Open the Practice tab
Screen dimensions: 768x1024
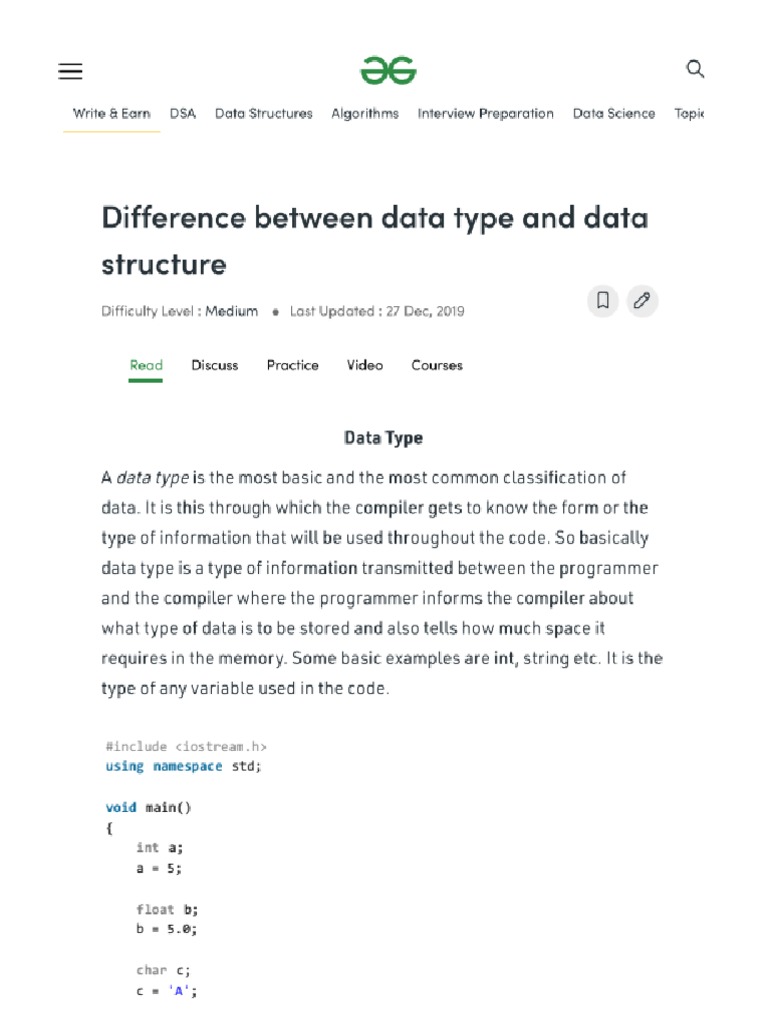[x=293, y=366]
